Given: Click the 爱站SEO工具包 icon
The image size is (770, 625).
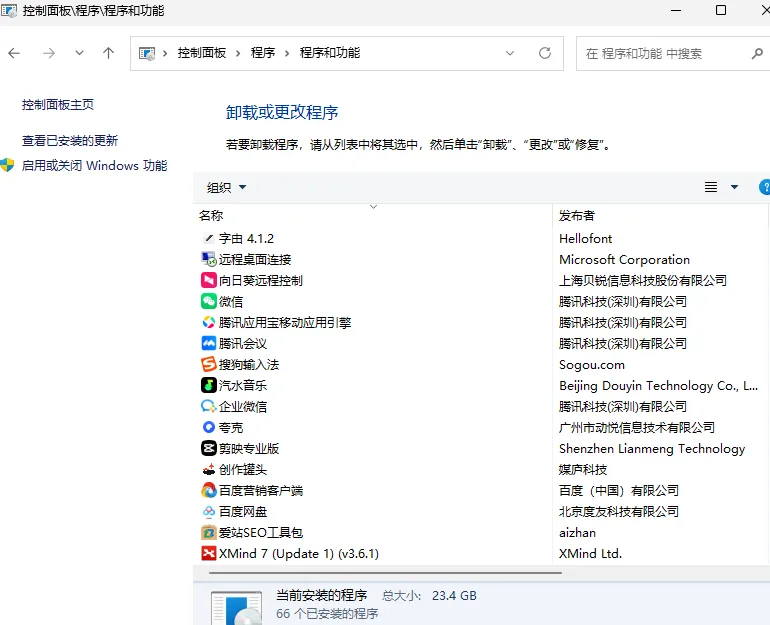Looking at the screenshot, I should click(209, 532).
